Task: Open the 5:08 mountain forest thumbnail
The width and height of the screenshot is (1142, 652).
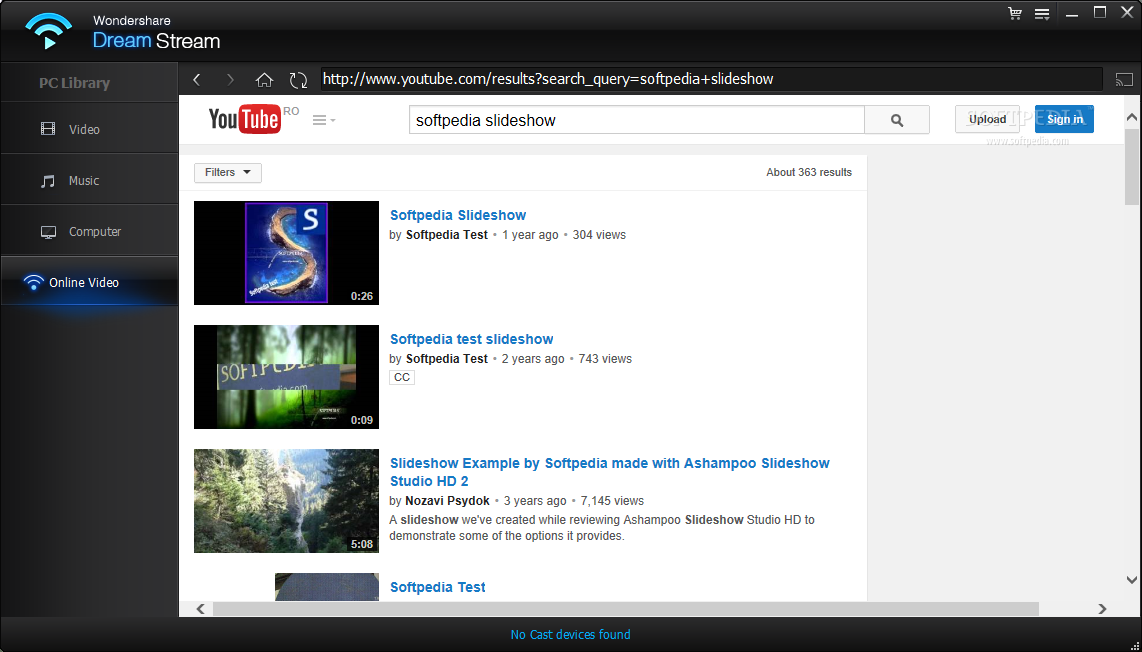Action: point(286,500)
